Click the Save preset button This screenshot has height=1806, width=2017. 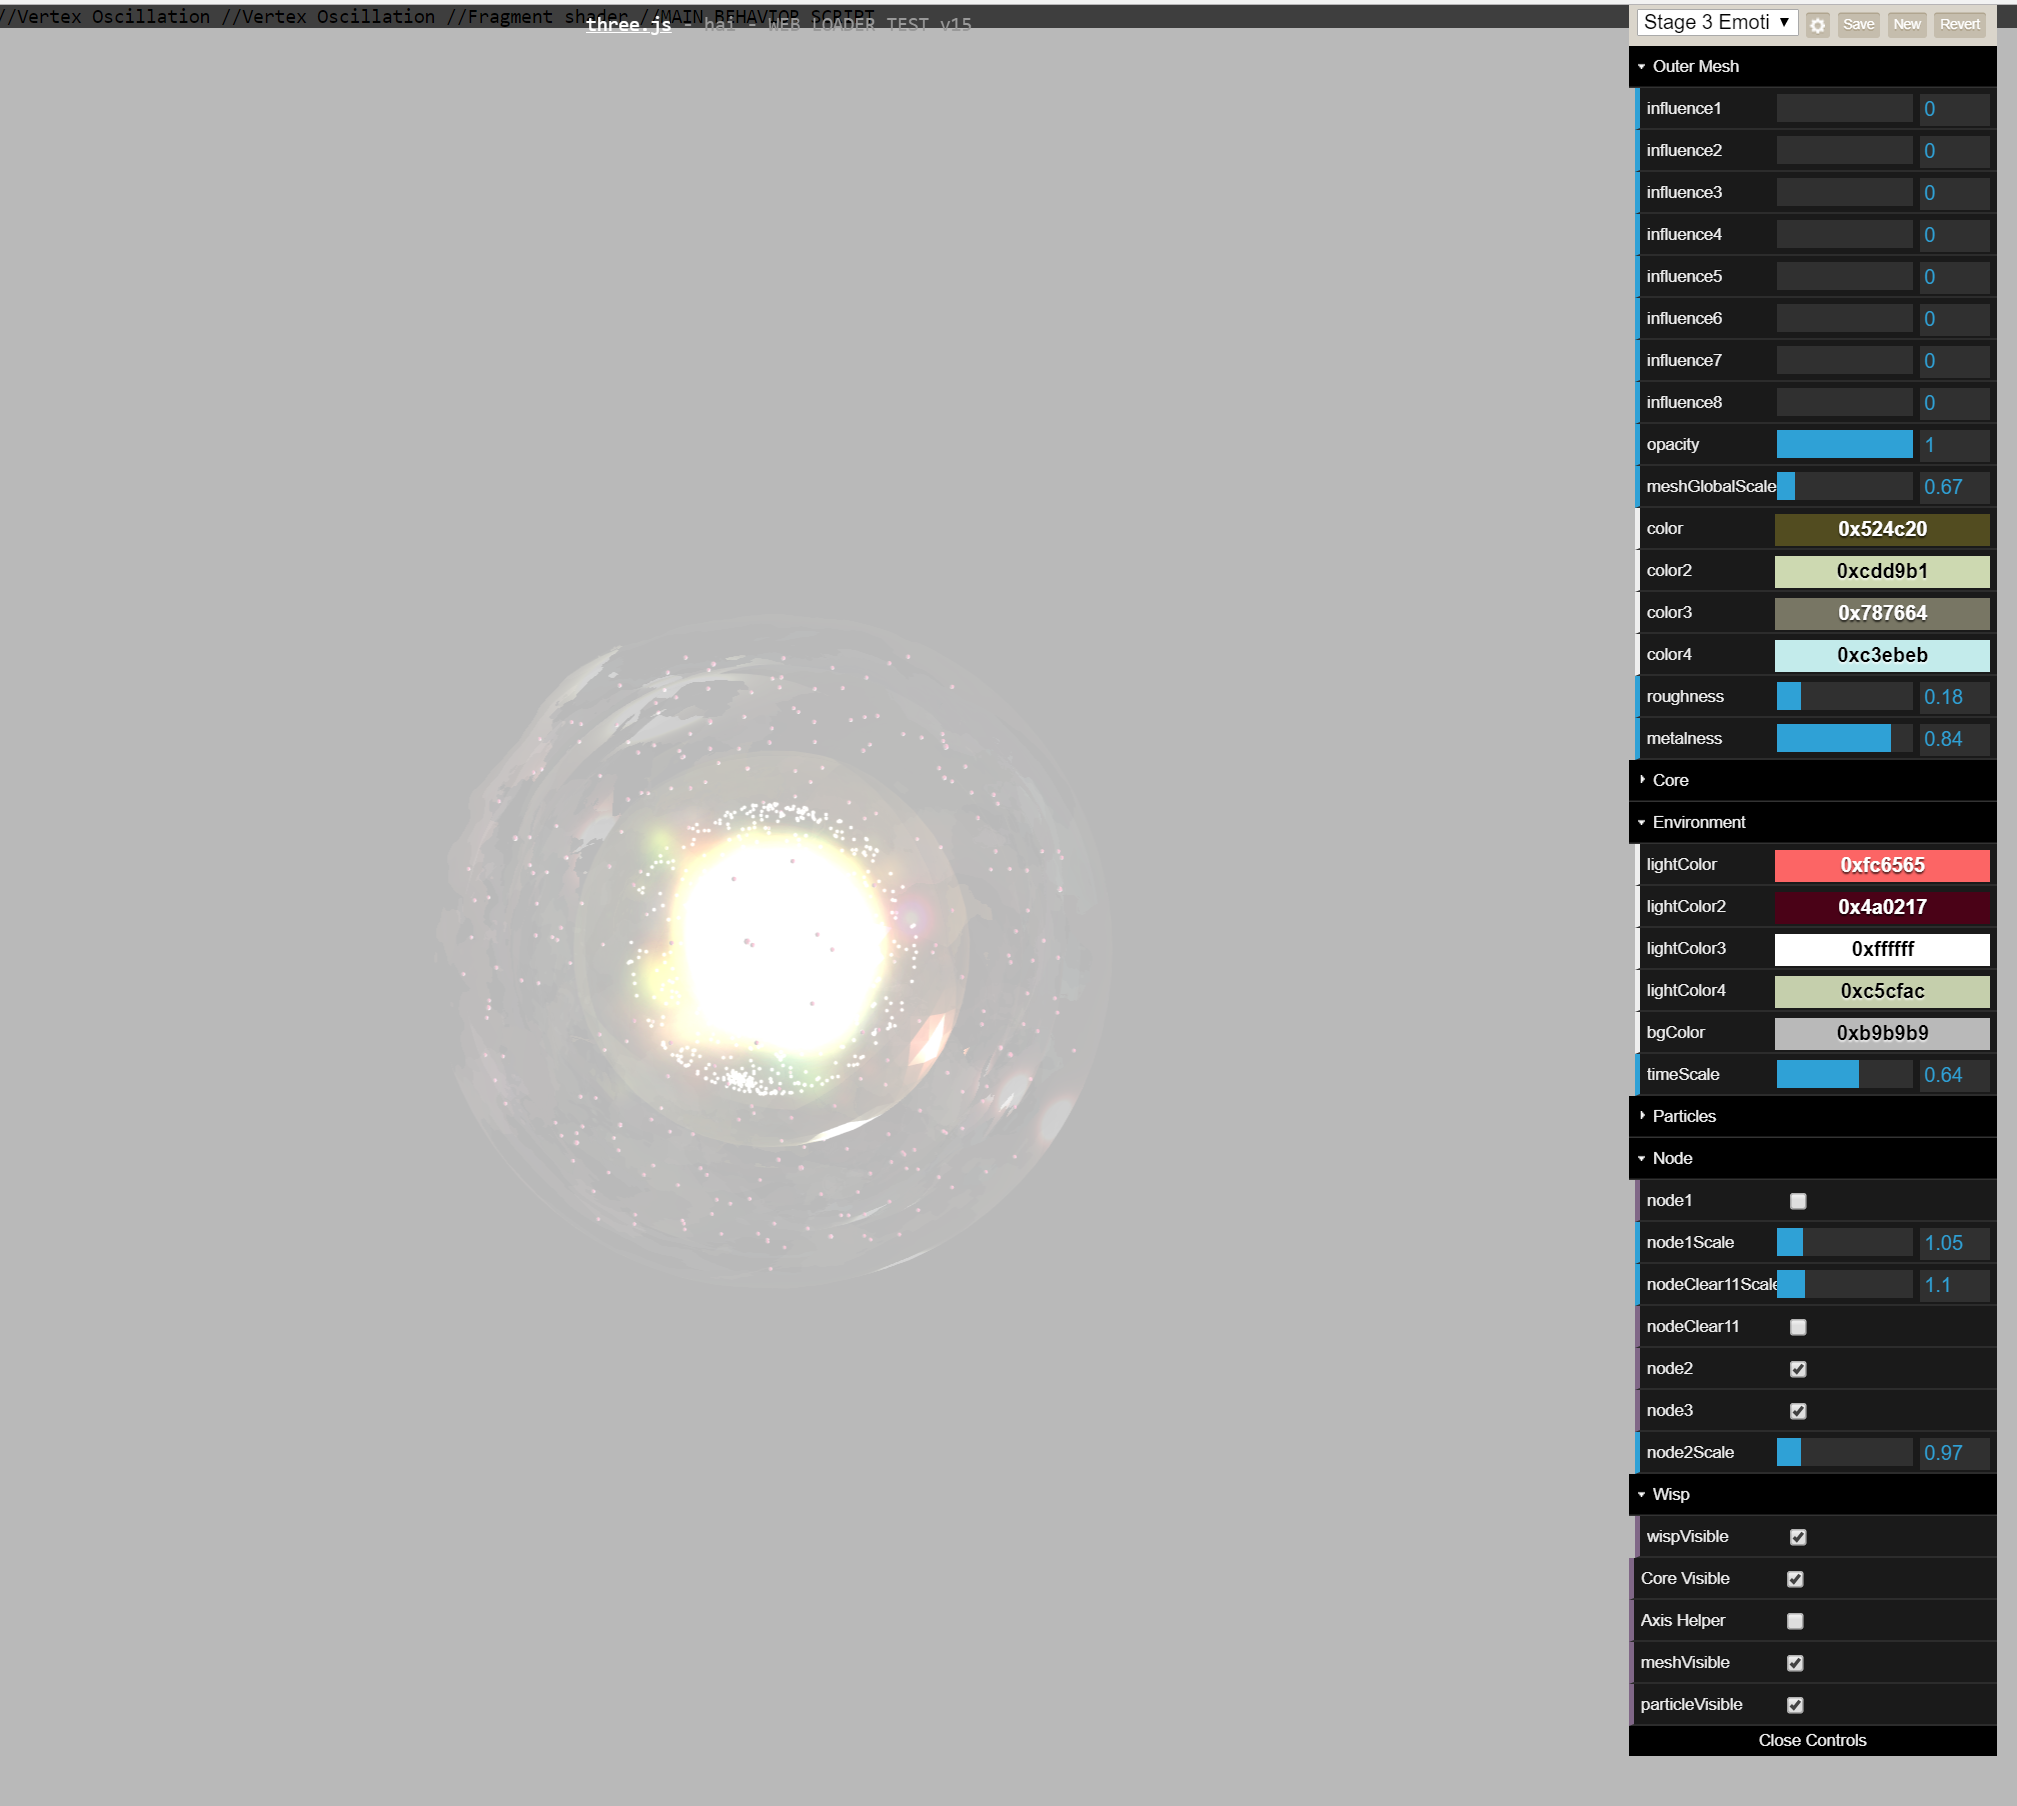[x=1858, y=25]
